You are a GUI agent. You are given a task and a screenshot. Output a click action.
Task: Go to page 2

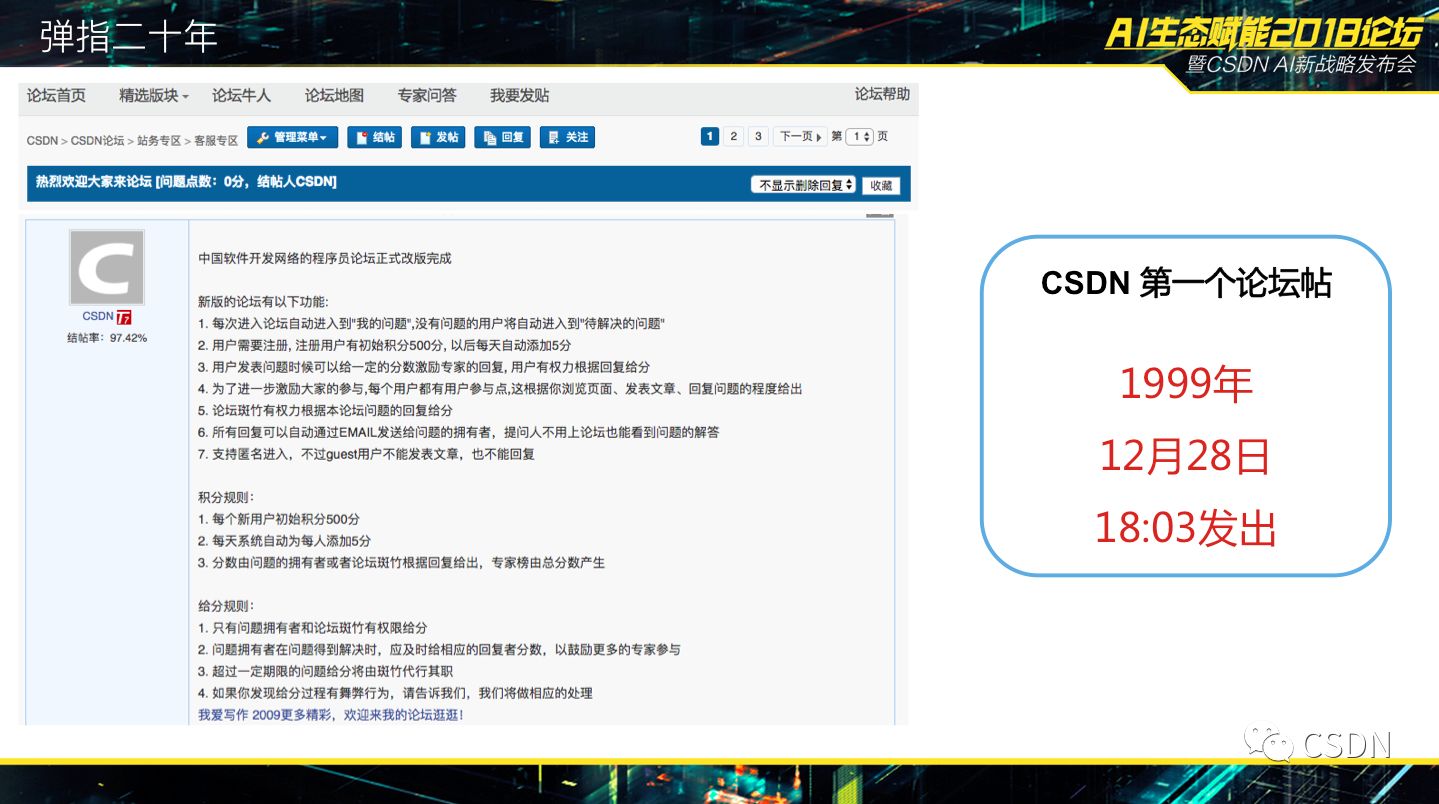tap(734, 136)
